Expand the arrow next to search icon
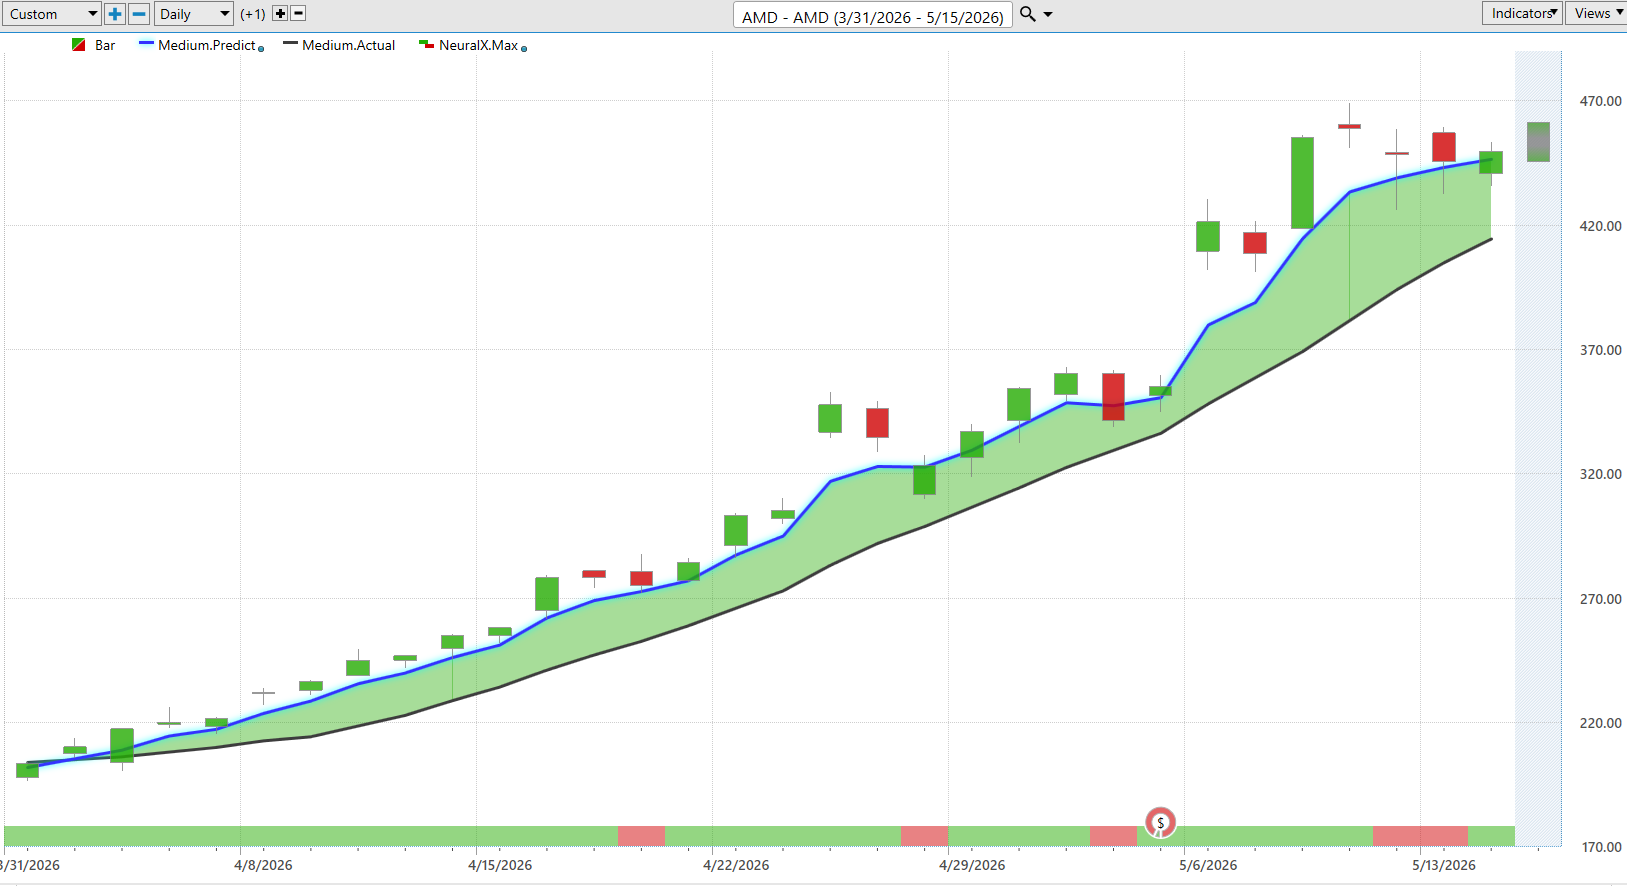This screenshot has height=886, width=1627. pos(1048,14)
